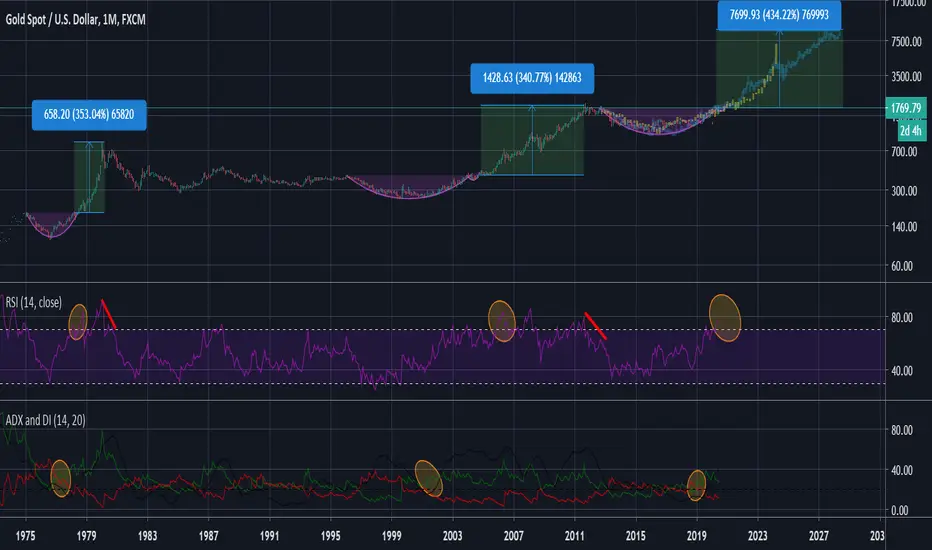The height and width of the screenshot is (550, 932).
Task: Select the red trend line on RSI near 1980
Action: [x=109, y=314]
